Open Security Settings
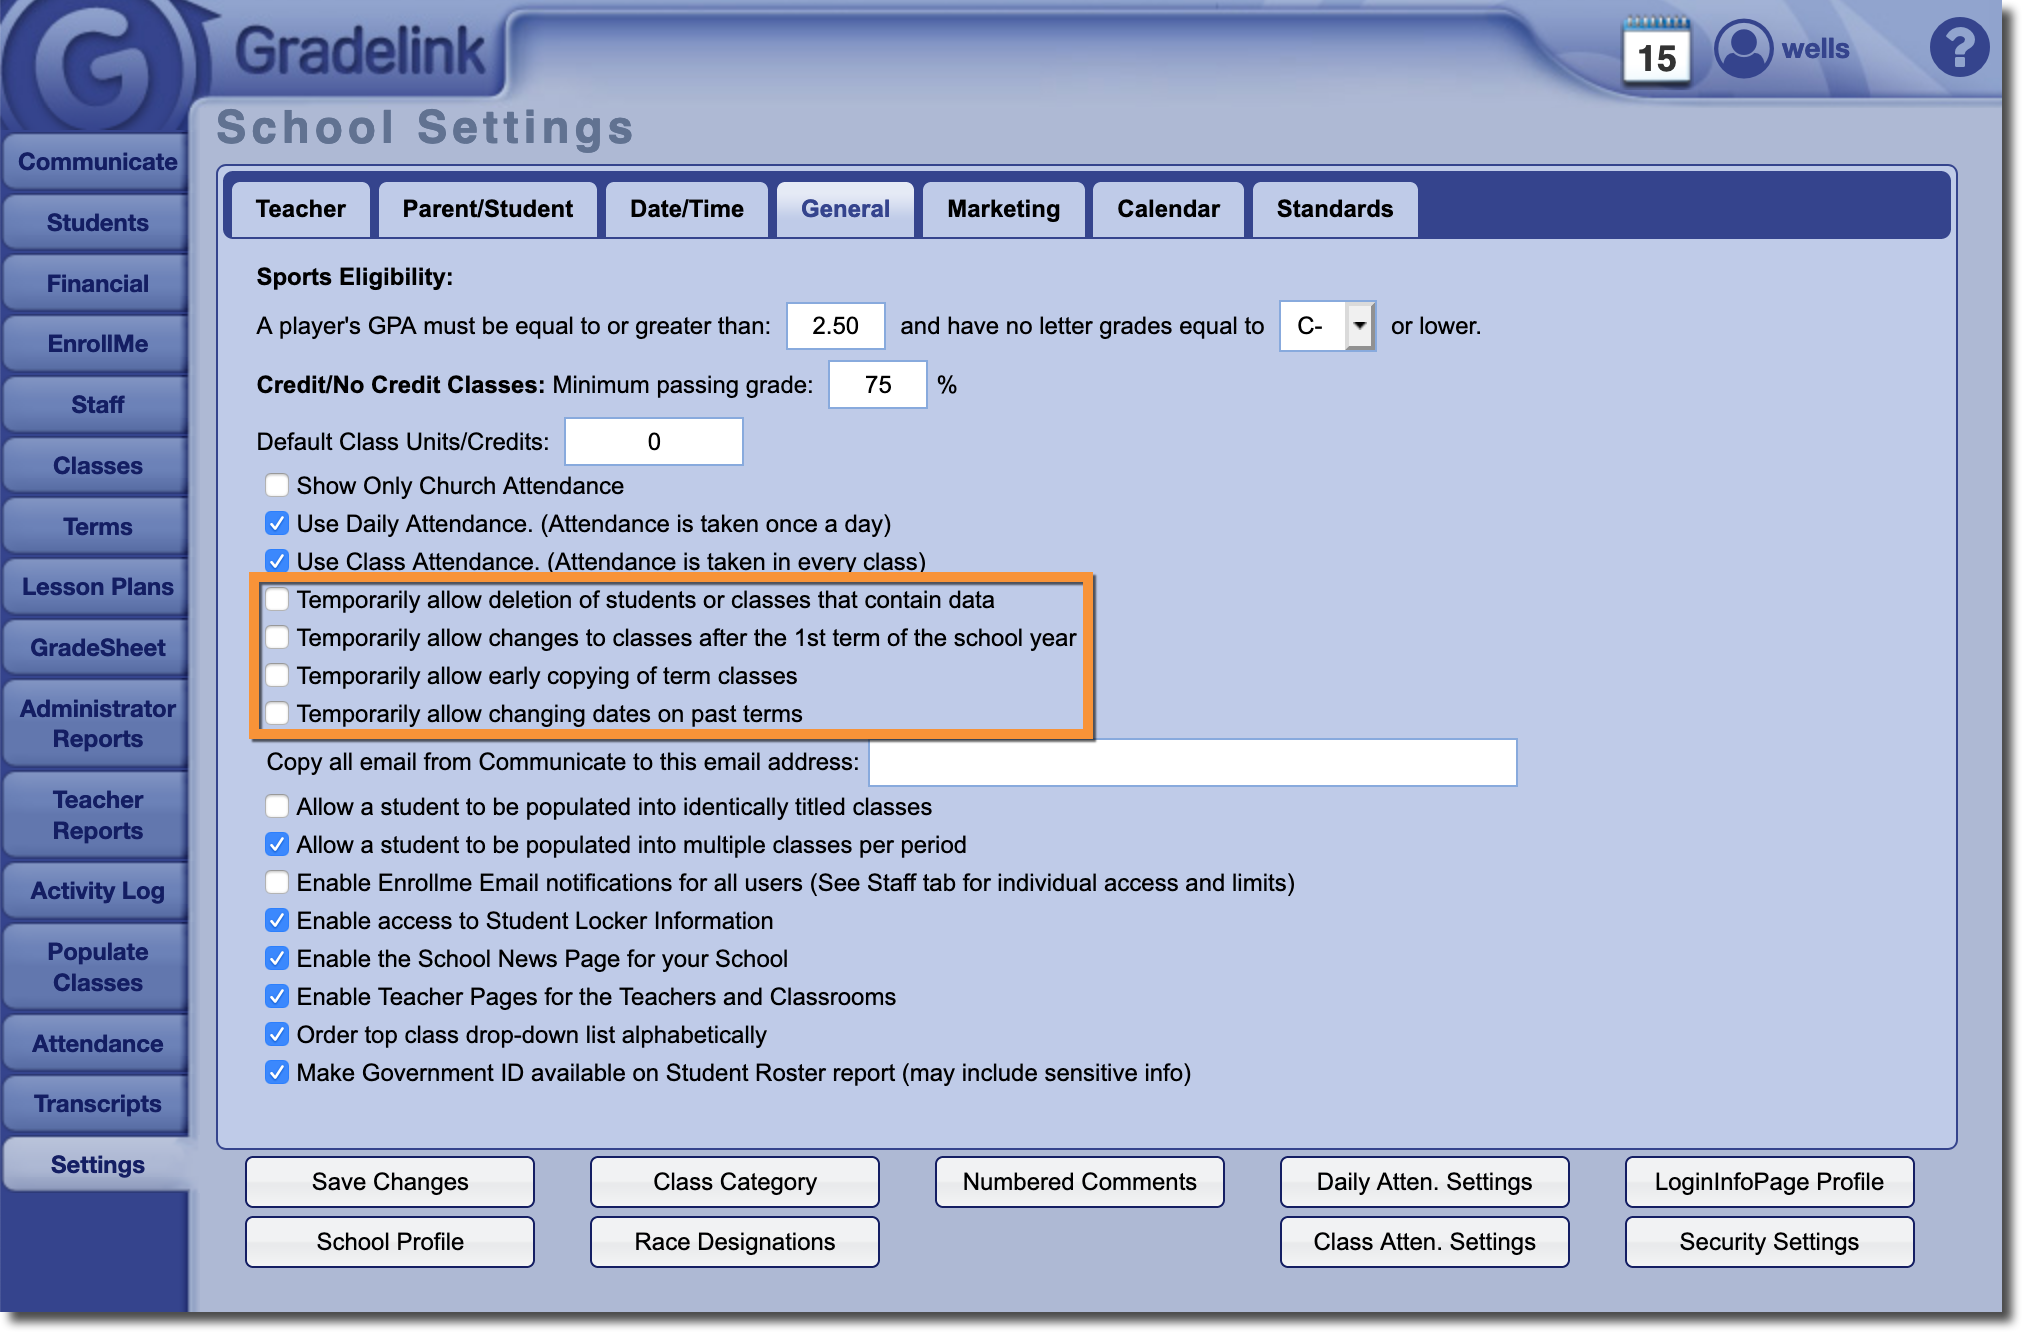This screenshot has width=2022, height=1332. [x=1768, y=1242]
